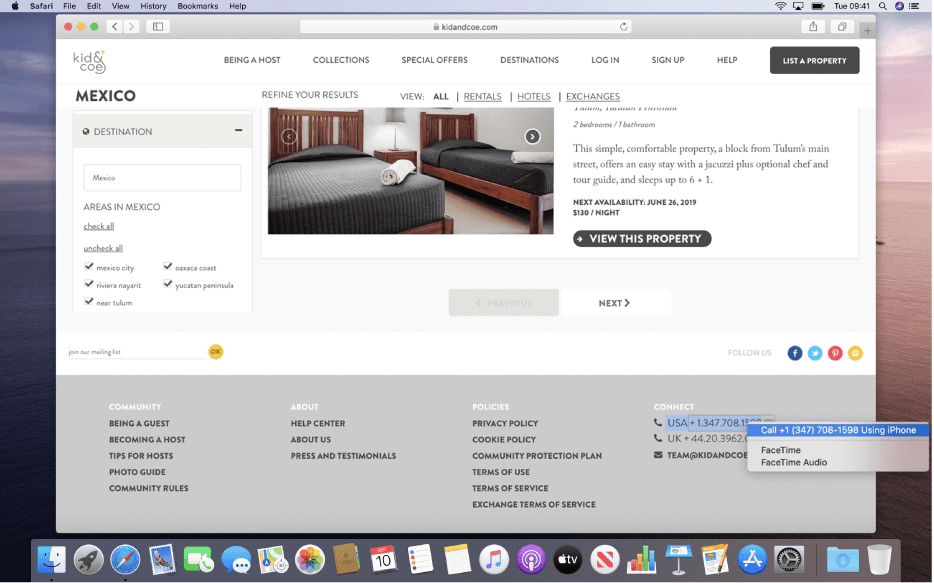The width and height of the screenshot is (934, 583).
Task: Click the phone icon beside the UK number
Action: (x=658, y=439)
